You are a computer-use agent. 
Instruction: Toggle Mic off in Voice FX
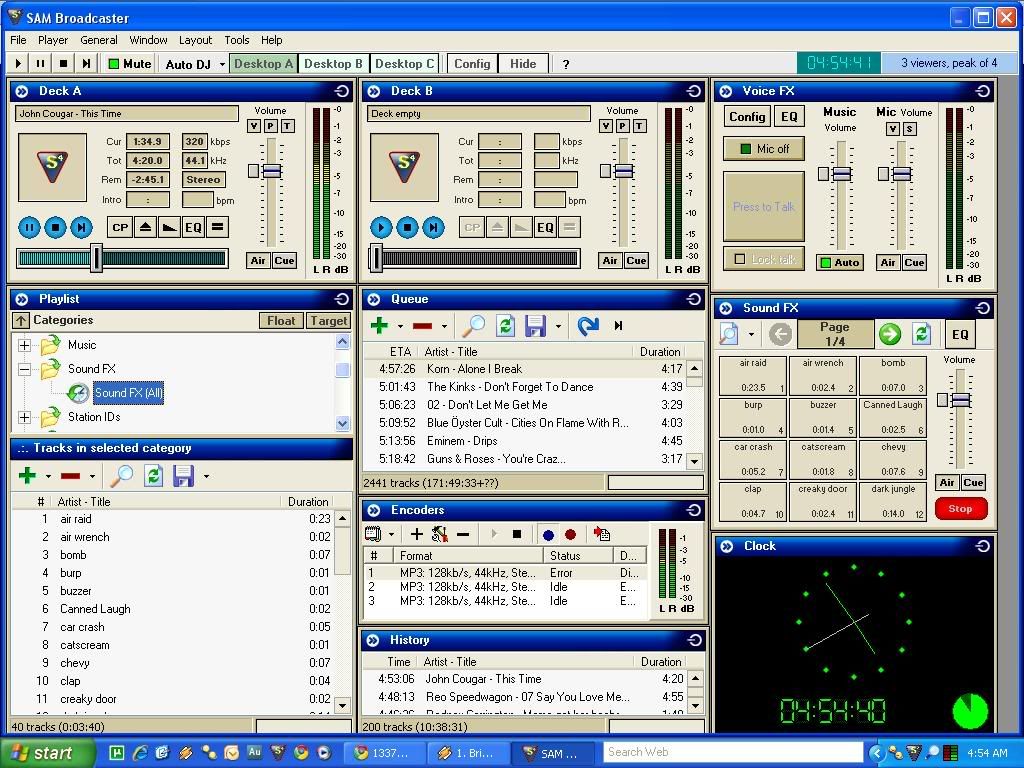coord(763,149)
